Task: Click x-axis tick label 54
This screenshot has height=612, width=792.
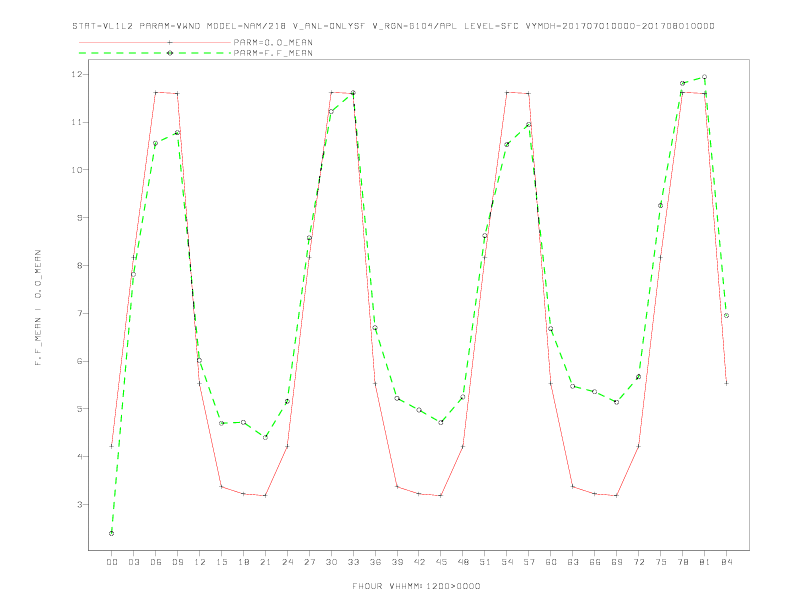Action: coord(507,562)
